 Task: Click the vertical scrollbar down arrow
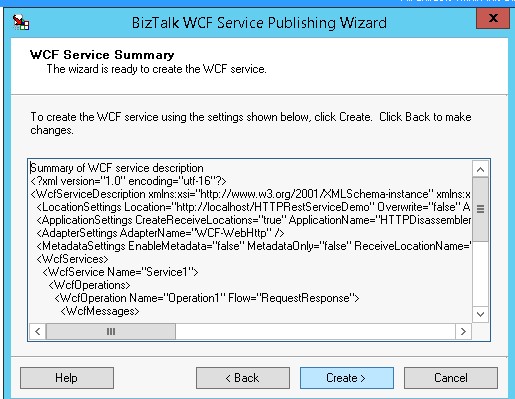tap(480, 314)
